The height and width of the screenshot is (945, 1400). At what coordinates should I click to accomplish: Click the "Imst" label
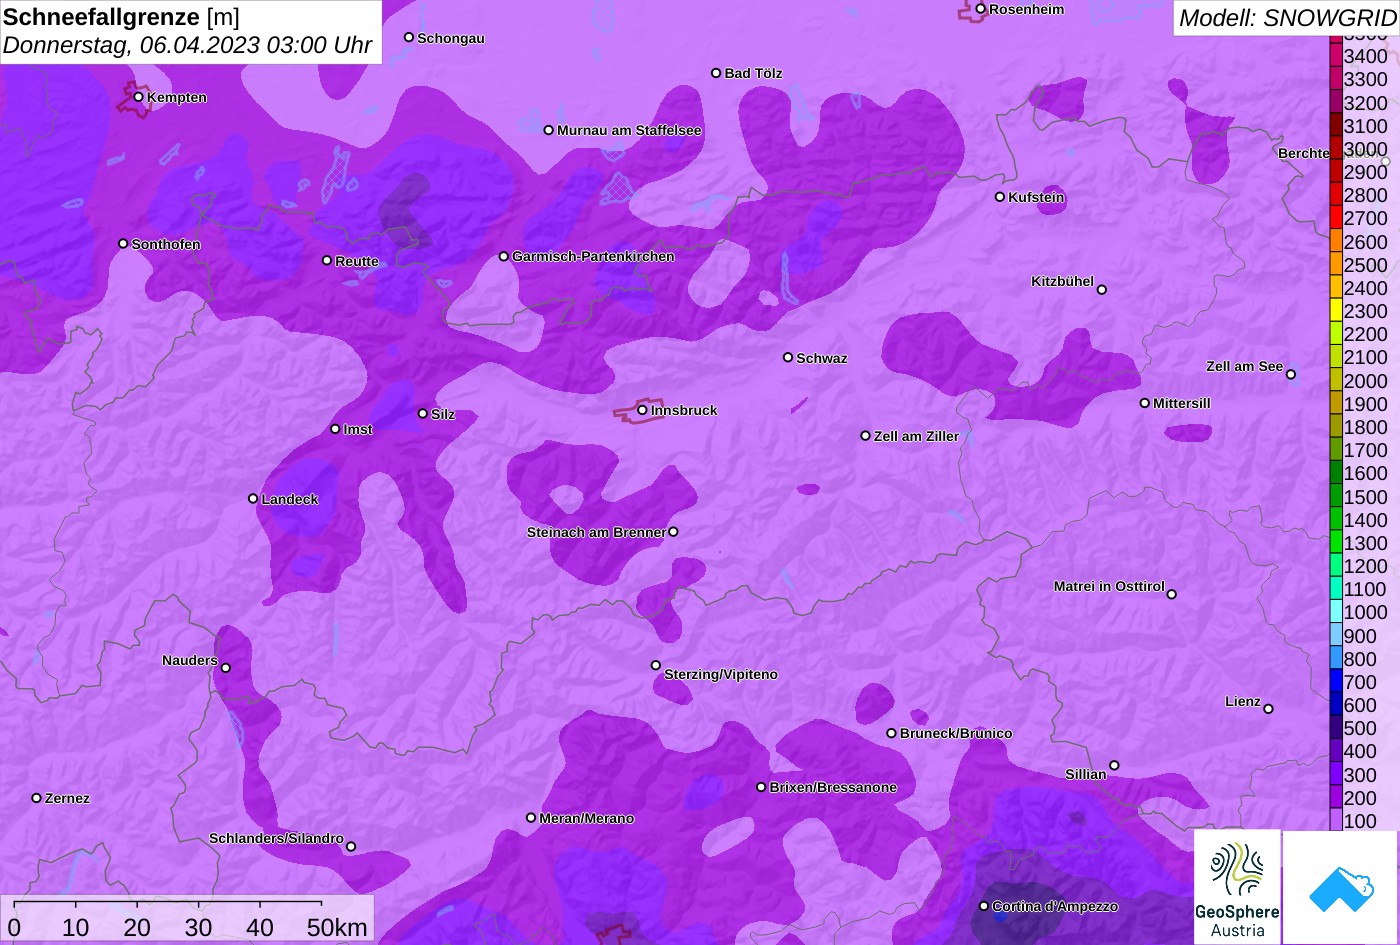[358, 430]
